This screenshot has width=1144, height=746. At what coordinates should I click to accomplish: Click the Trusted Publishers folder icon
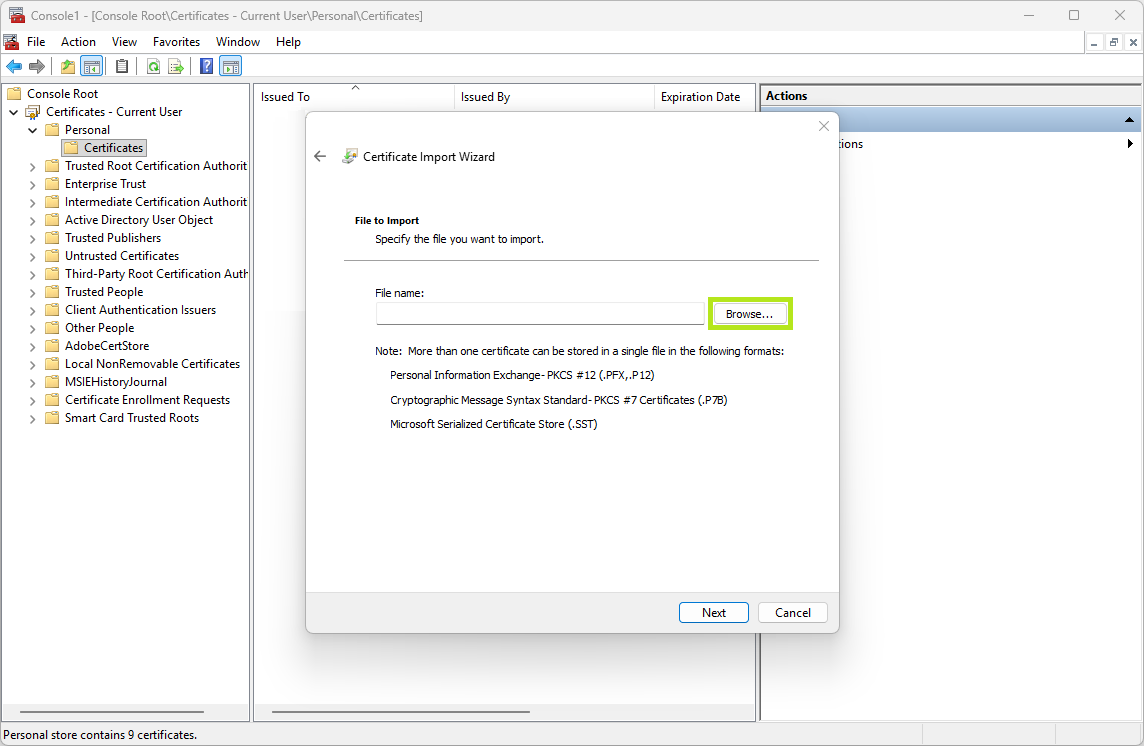point(52,238)
